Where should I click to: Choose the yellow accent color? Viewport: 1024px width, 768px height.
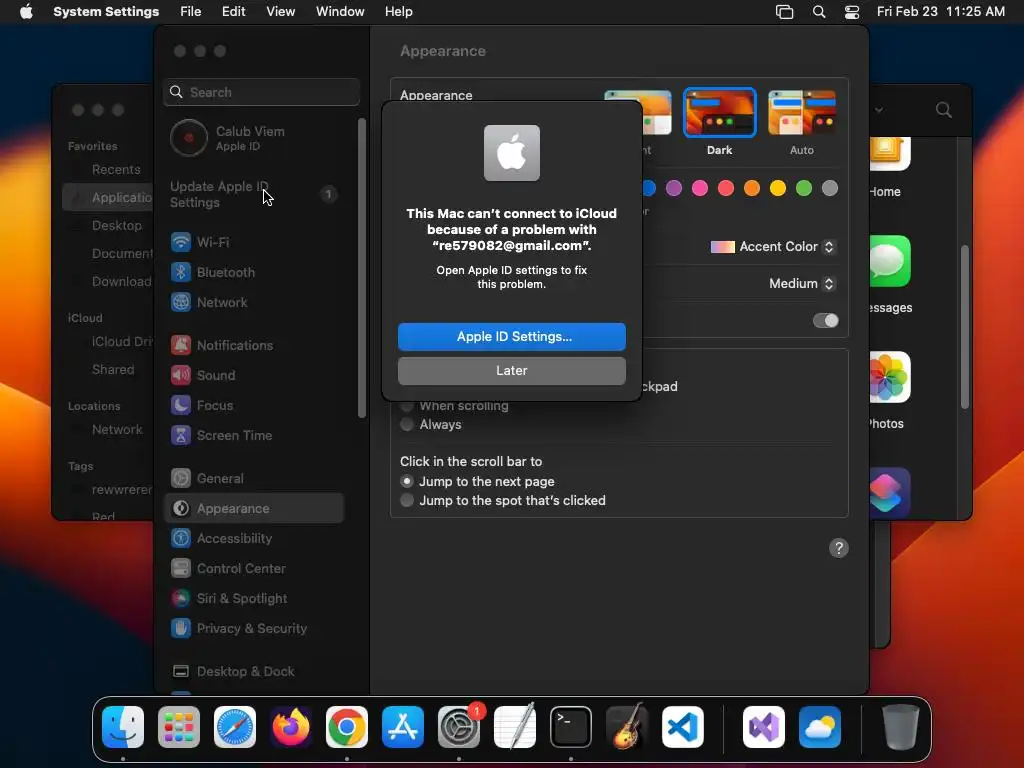778,189
